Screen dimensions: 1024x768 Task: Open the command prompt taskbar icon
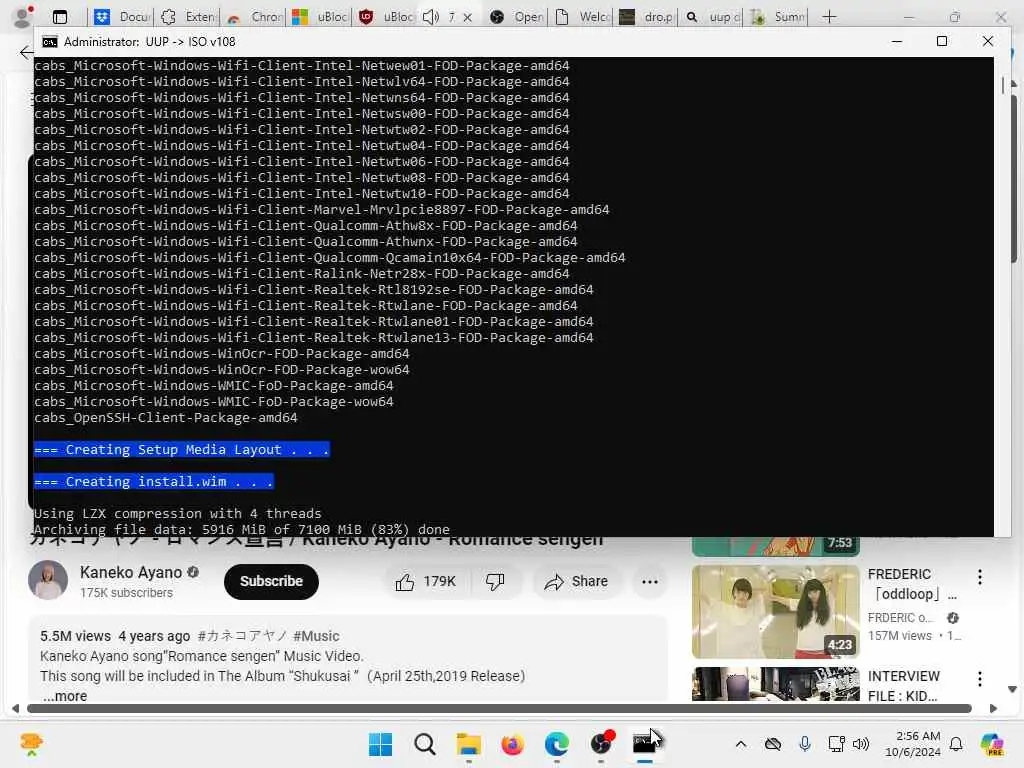click(x=645, y=744)
